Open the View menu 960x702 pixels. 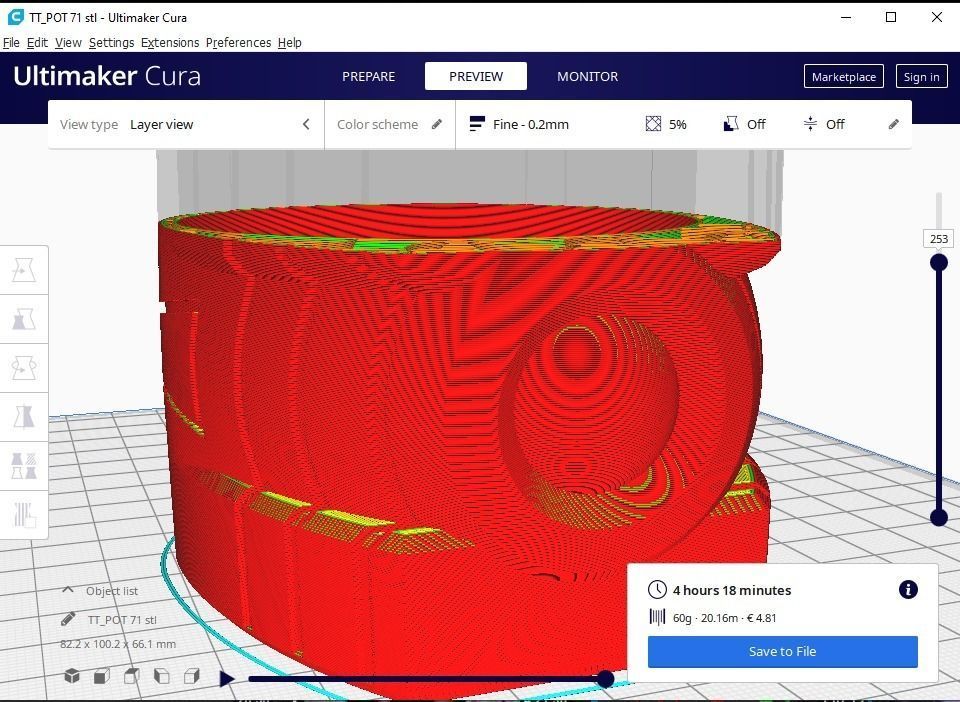click(x=68, y=42)
